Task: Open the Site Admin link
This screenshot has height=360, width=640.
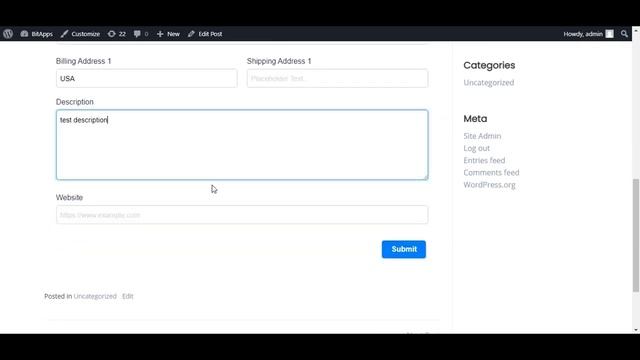Action: click(482, 136)
